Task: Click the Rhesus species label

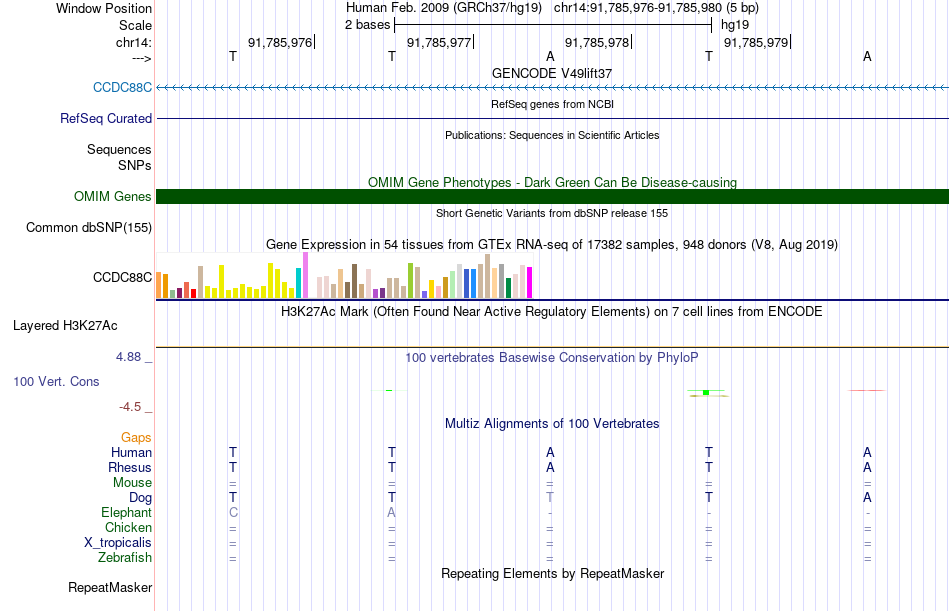Action: point(130,467)
